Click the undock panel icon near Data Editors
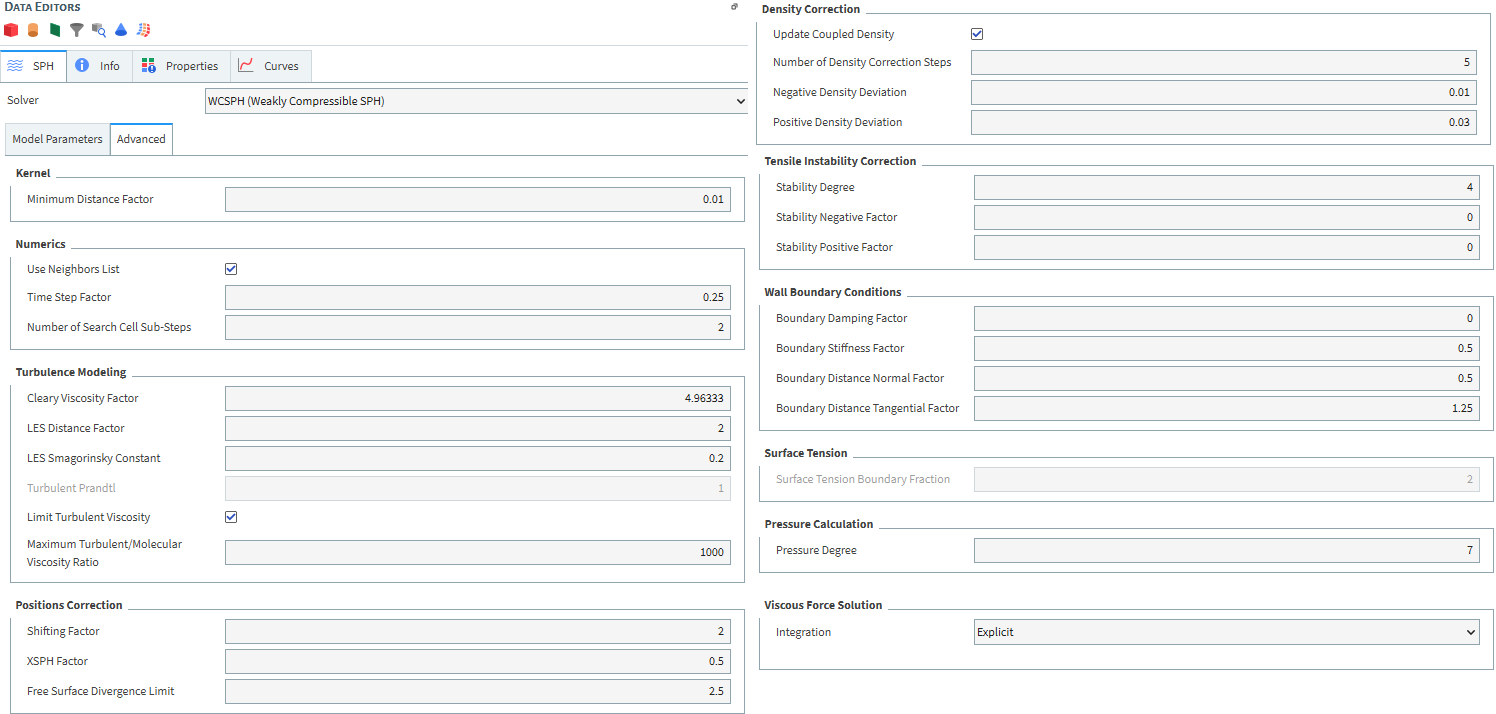 [x=735, y=7]
